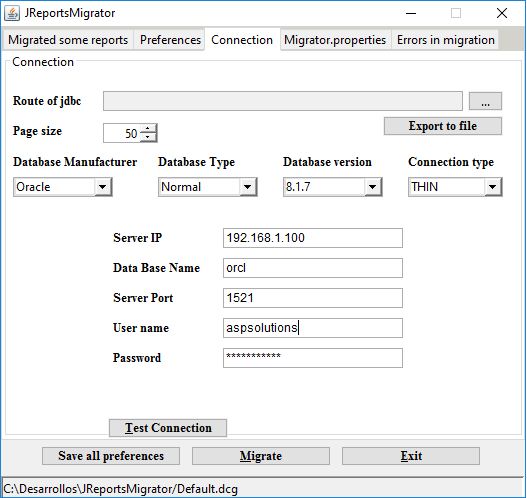Open the Database version dropdown showing 8.1.7
The height and width of the screenshot is (498, 527).
point(333,187)
